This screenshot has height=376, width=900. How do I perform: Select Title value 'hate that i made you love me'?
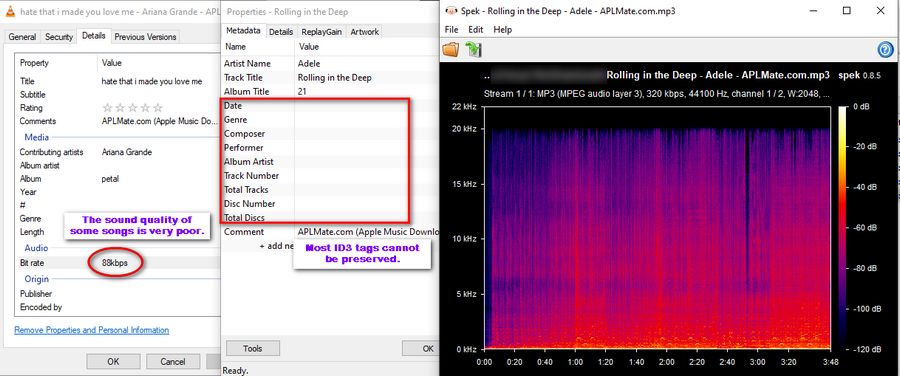[x=152, y=82]
